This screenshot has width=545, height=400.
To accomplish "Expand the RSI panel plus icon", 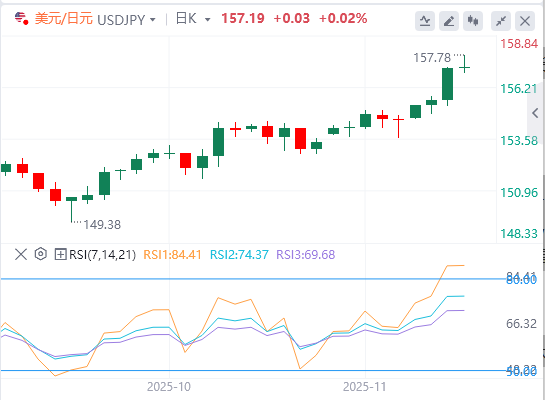I will pos(60,254).
